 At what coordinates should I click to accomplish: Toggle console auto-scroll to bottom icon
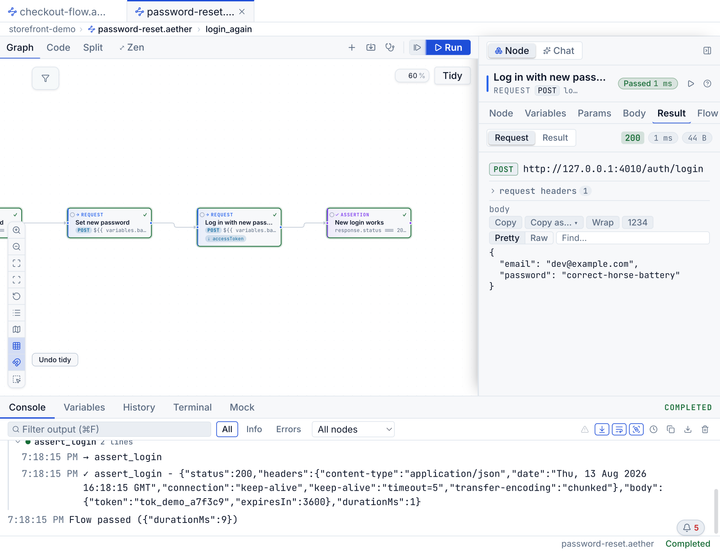coord(602,429)
